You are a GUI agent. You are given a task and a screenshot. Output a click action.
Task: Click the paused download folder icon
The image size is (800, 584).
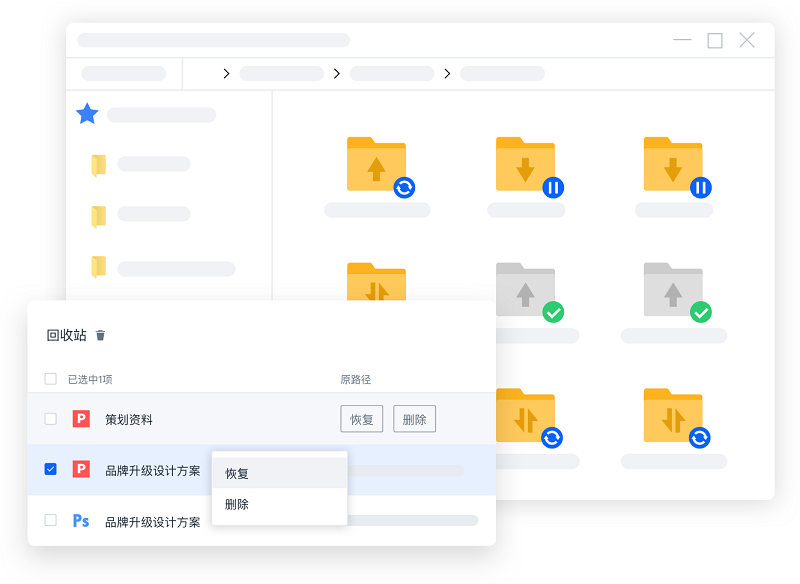(525, 162)
